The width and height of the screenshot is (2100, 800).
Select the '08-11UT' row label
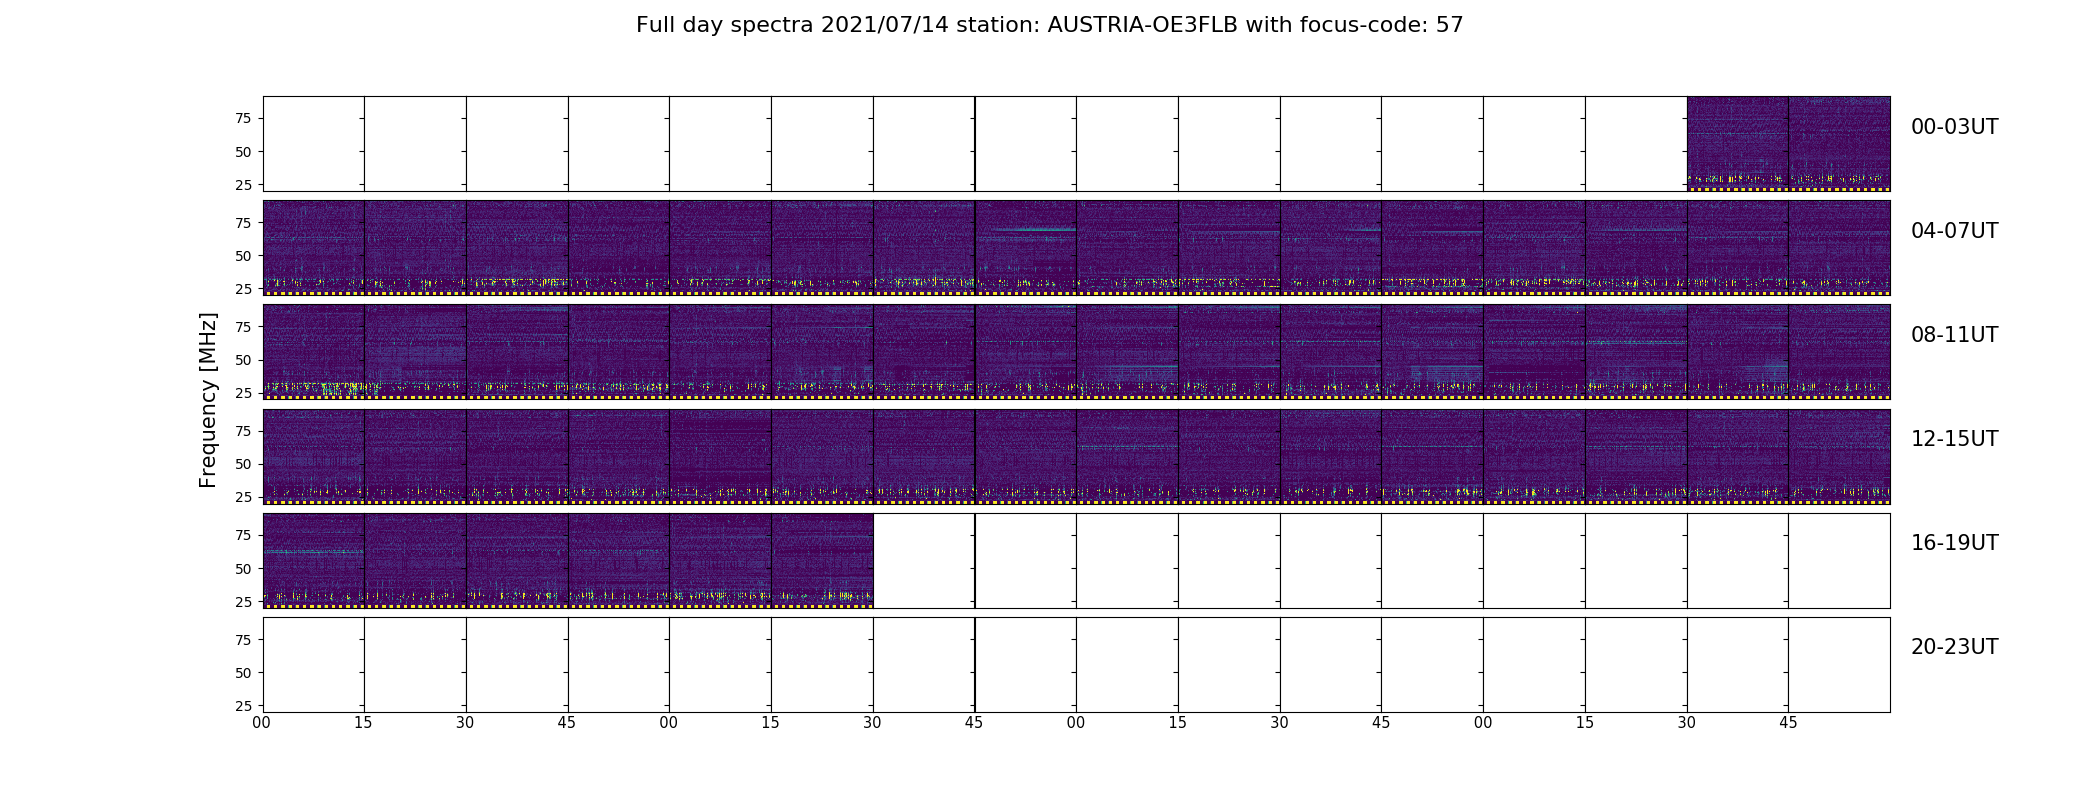pyautogui.click(x=1954, y=335)
